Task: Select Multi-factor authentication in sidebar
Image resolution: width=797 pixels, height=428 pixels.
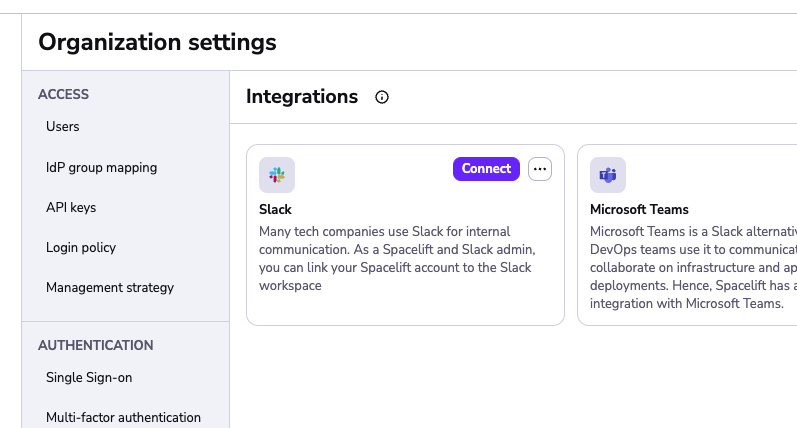Action: (x=123, y=417)
